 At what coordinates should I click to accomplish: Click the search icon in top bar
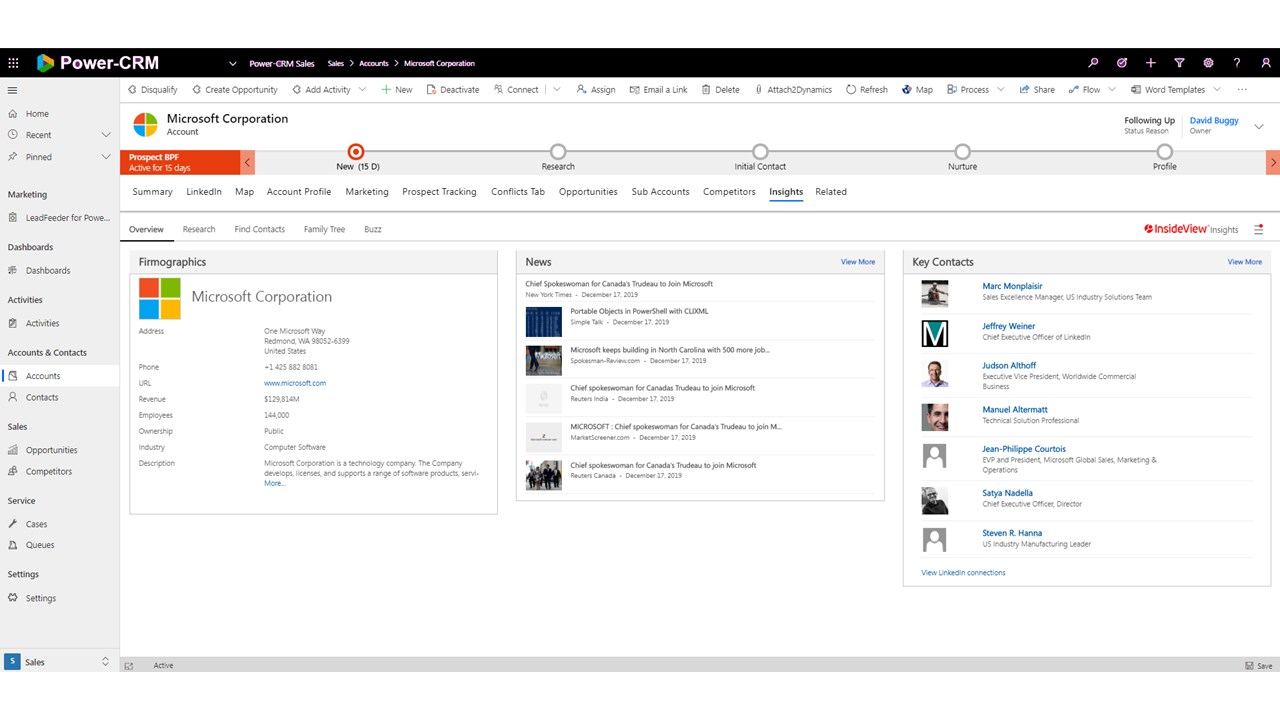point(1093,63)
